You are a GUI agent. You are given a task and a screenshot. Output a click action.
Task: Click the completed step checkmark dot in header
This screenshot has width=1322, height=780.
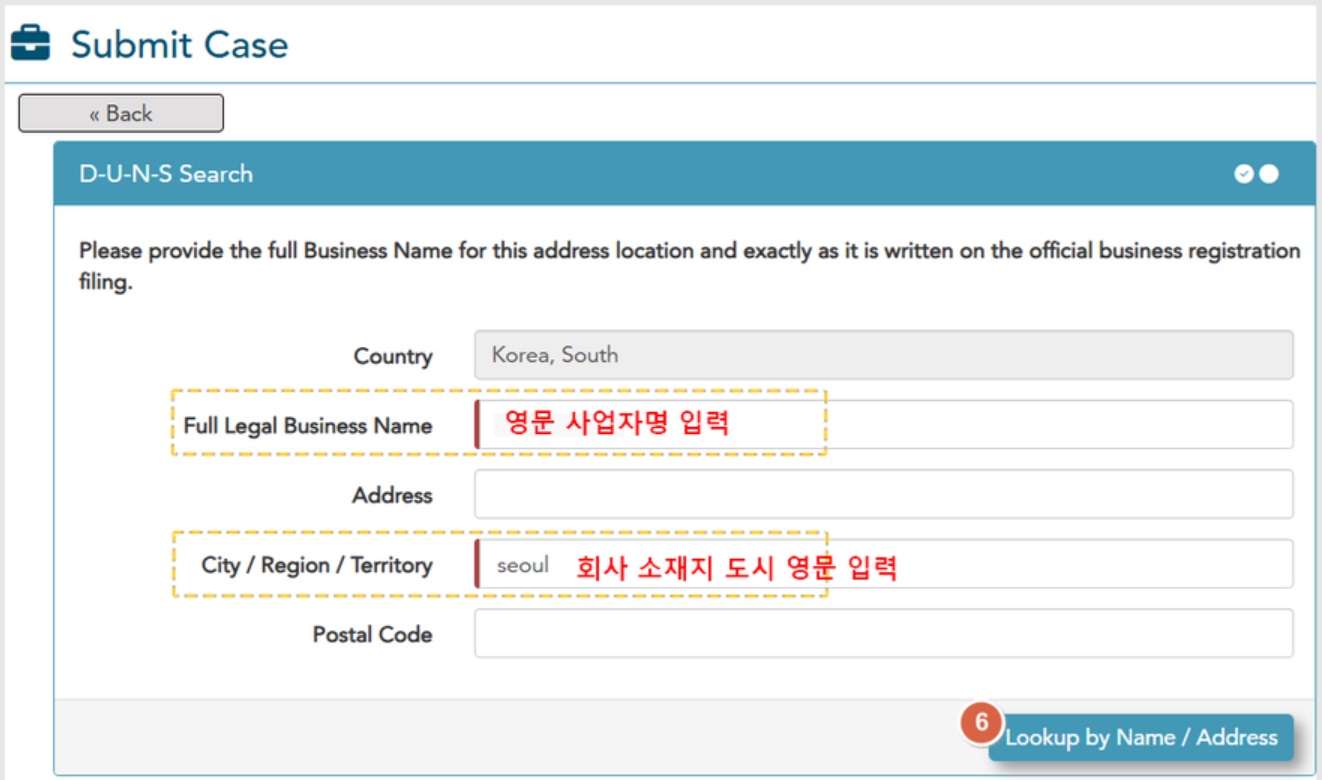[1243, 174]
